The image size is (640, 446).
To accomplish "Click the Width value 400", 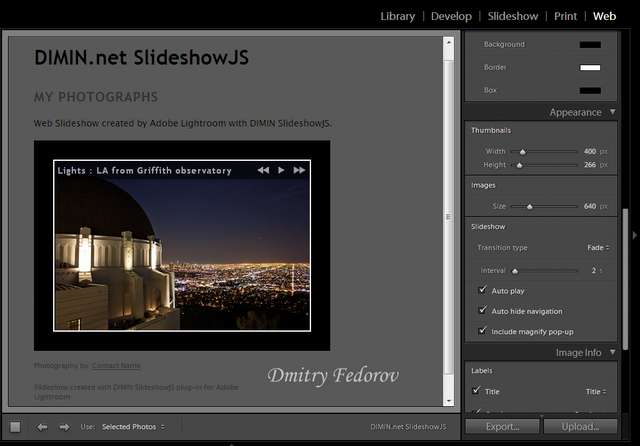I will point(590,151).
